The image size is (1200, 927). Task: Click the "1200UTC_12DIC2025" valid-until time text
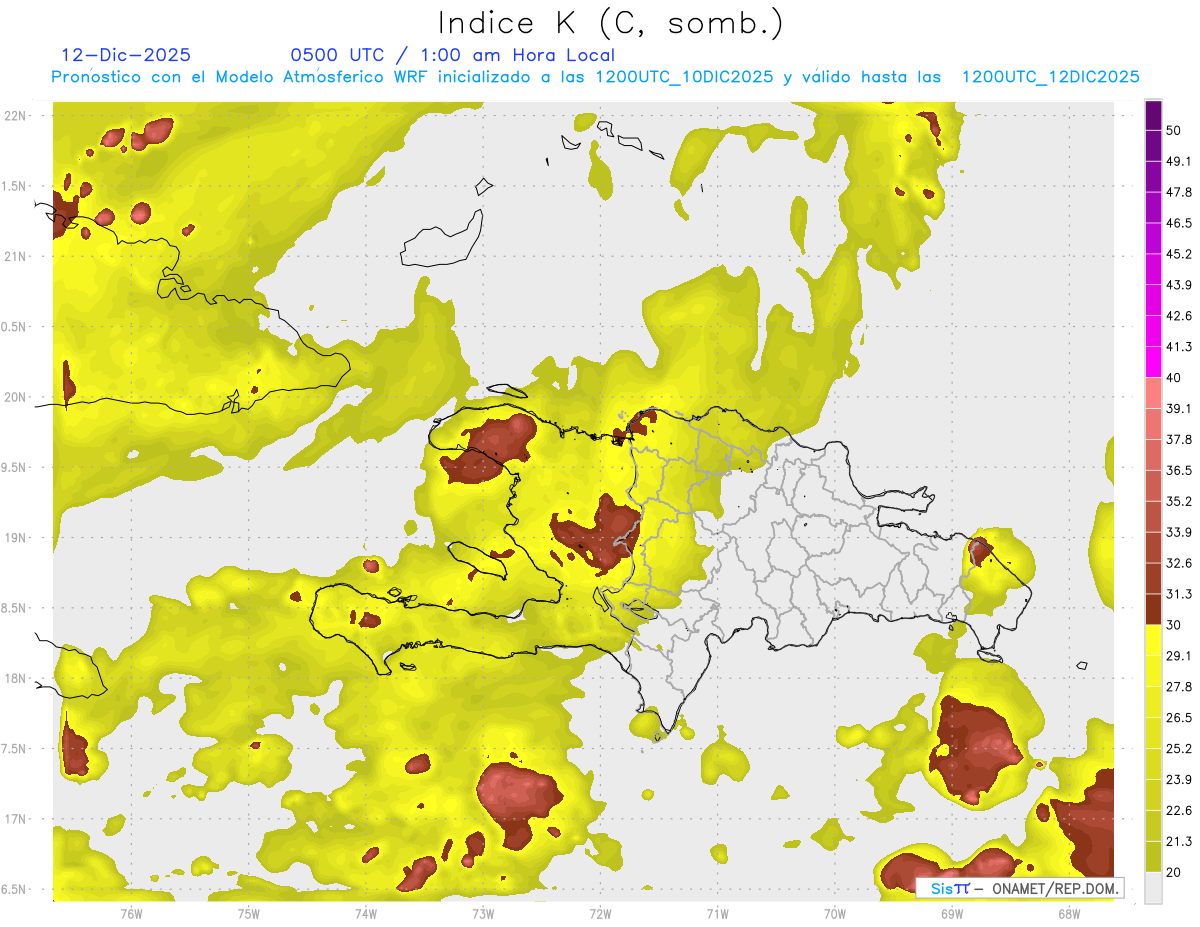1050,77
